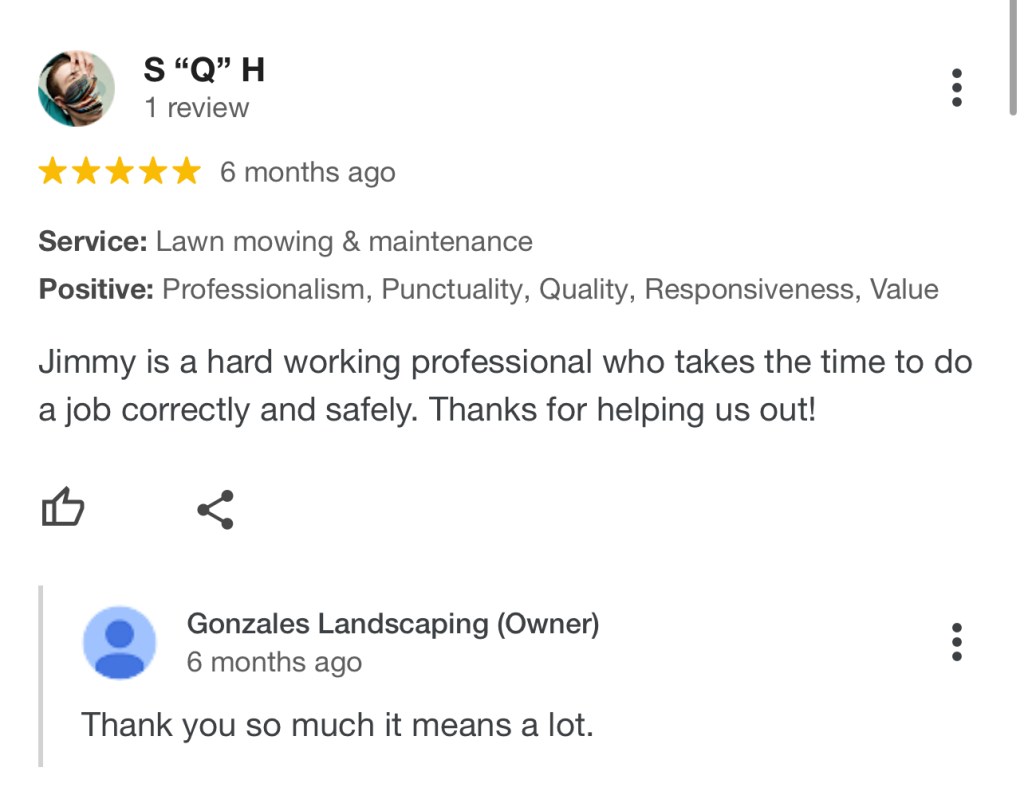
Task: Click the fourth rating star
Action: pos(153,172)
